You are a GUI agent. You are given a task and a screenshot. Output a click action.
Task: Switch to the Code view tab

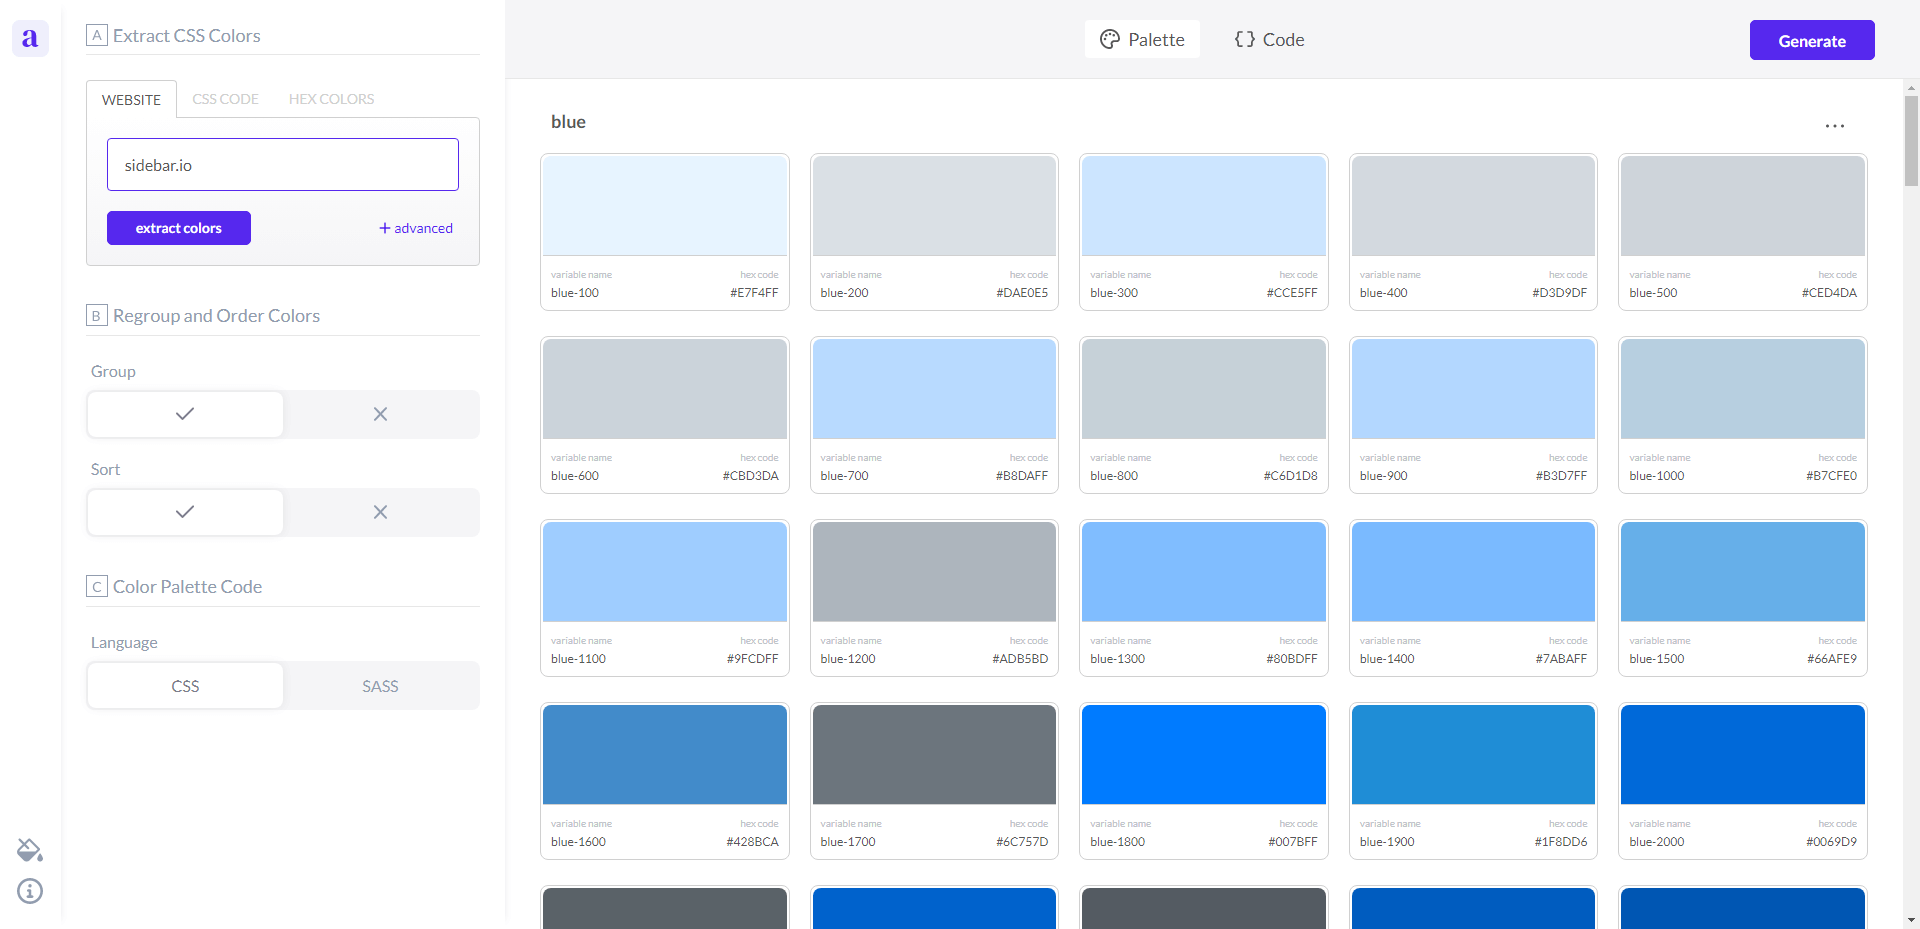pyautogui.click(x=1269, y=39)
